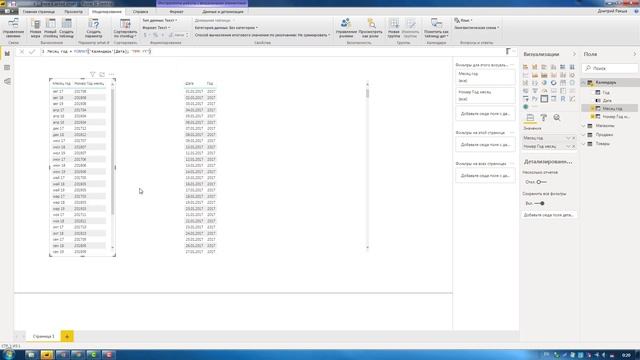Open dropdown arrow of Месяц год value field

(x=568, y=138)
